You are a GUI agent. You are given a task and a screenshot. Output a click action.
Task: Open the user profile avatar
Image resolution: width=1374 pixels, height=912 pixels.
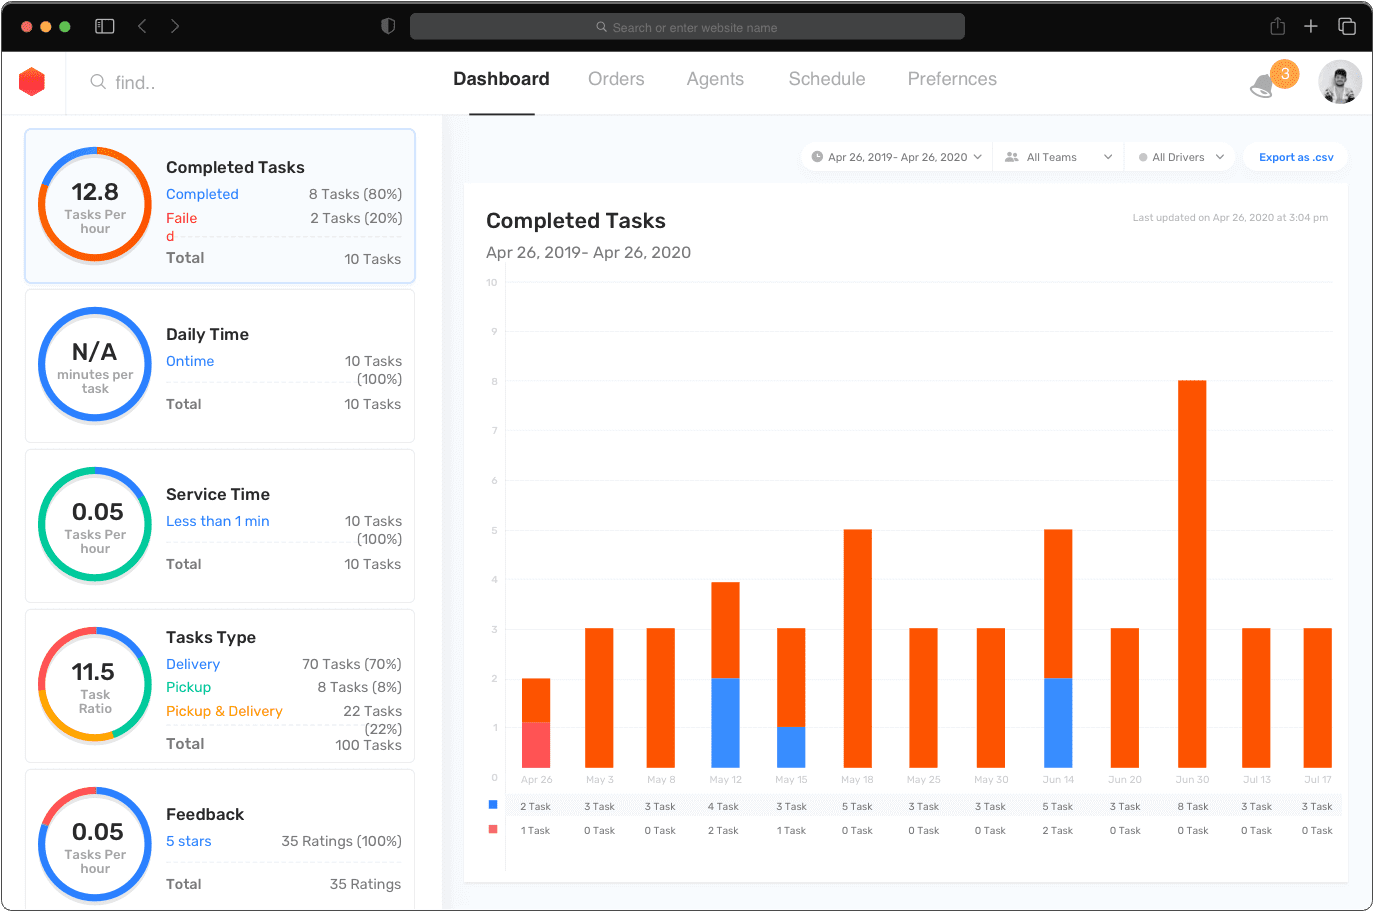tap(1339, 82)
